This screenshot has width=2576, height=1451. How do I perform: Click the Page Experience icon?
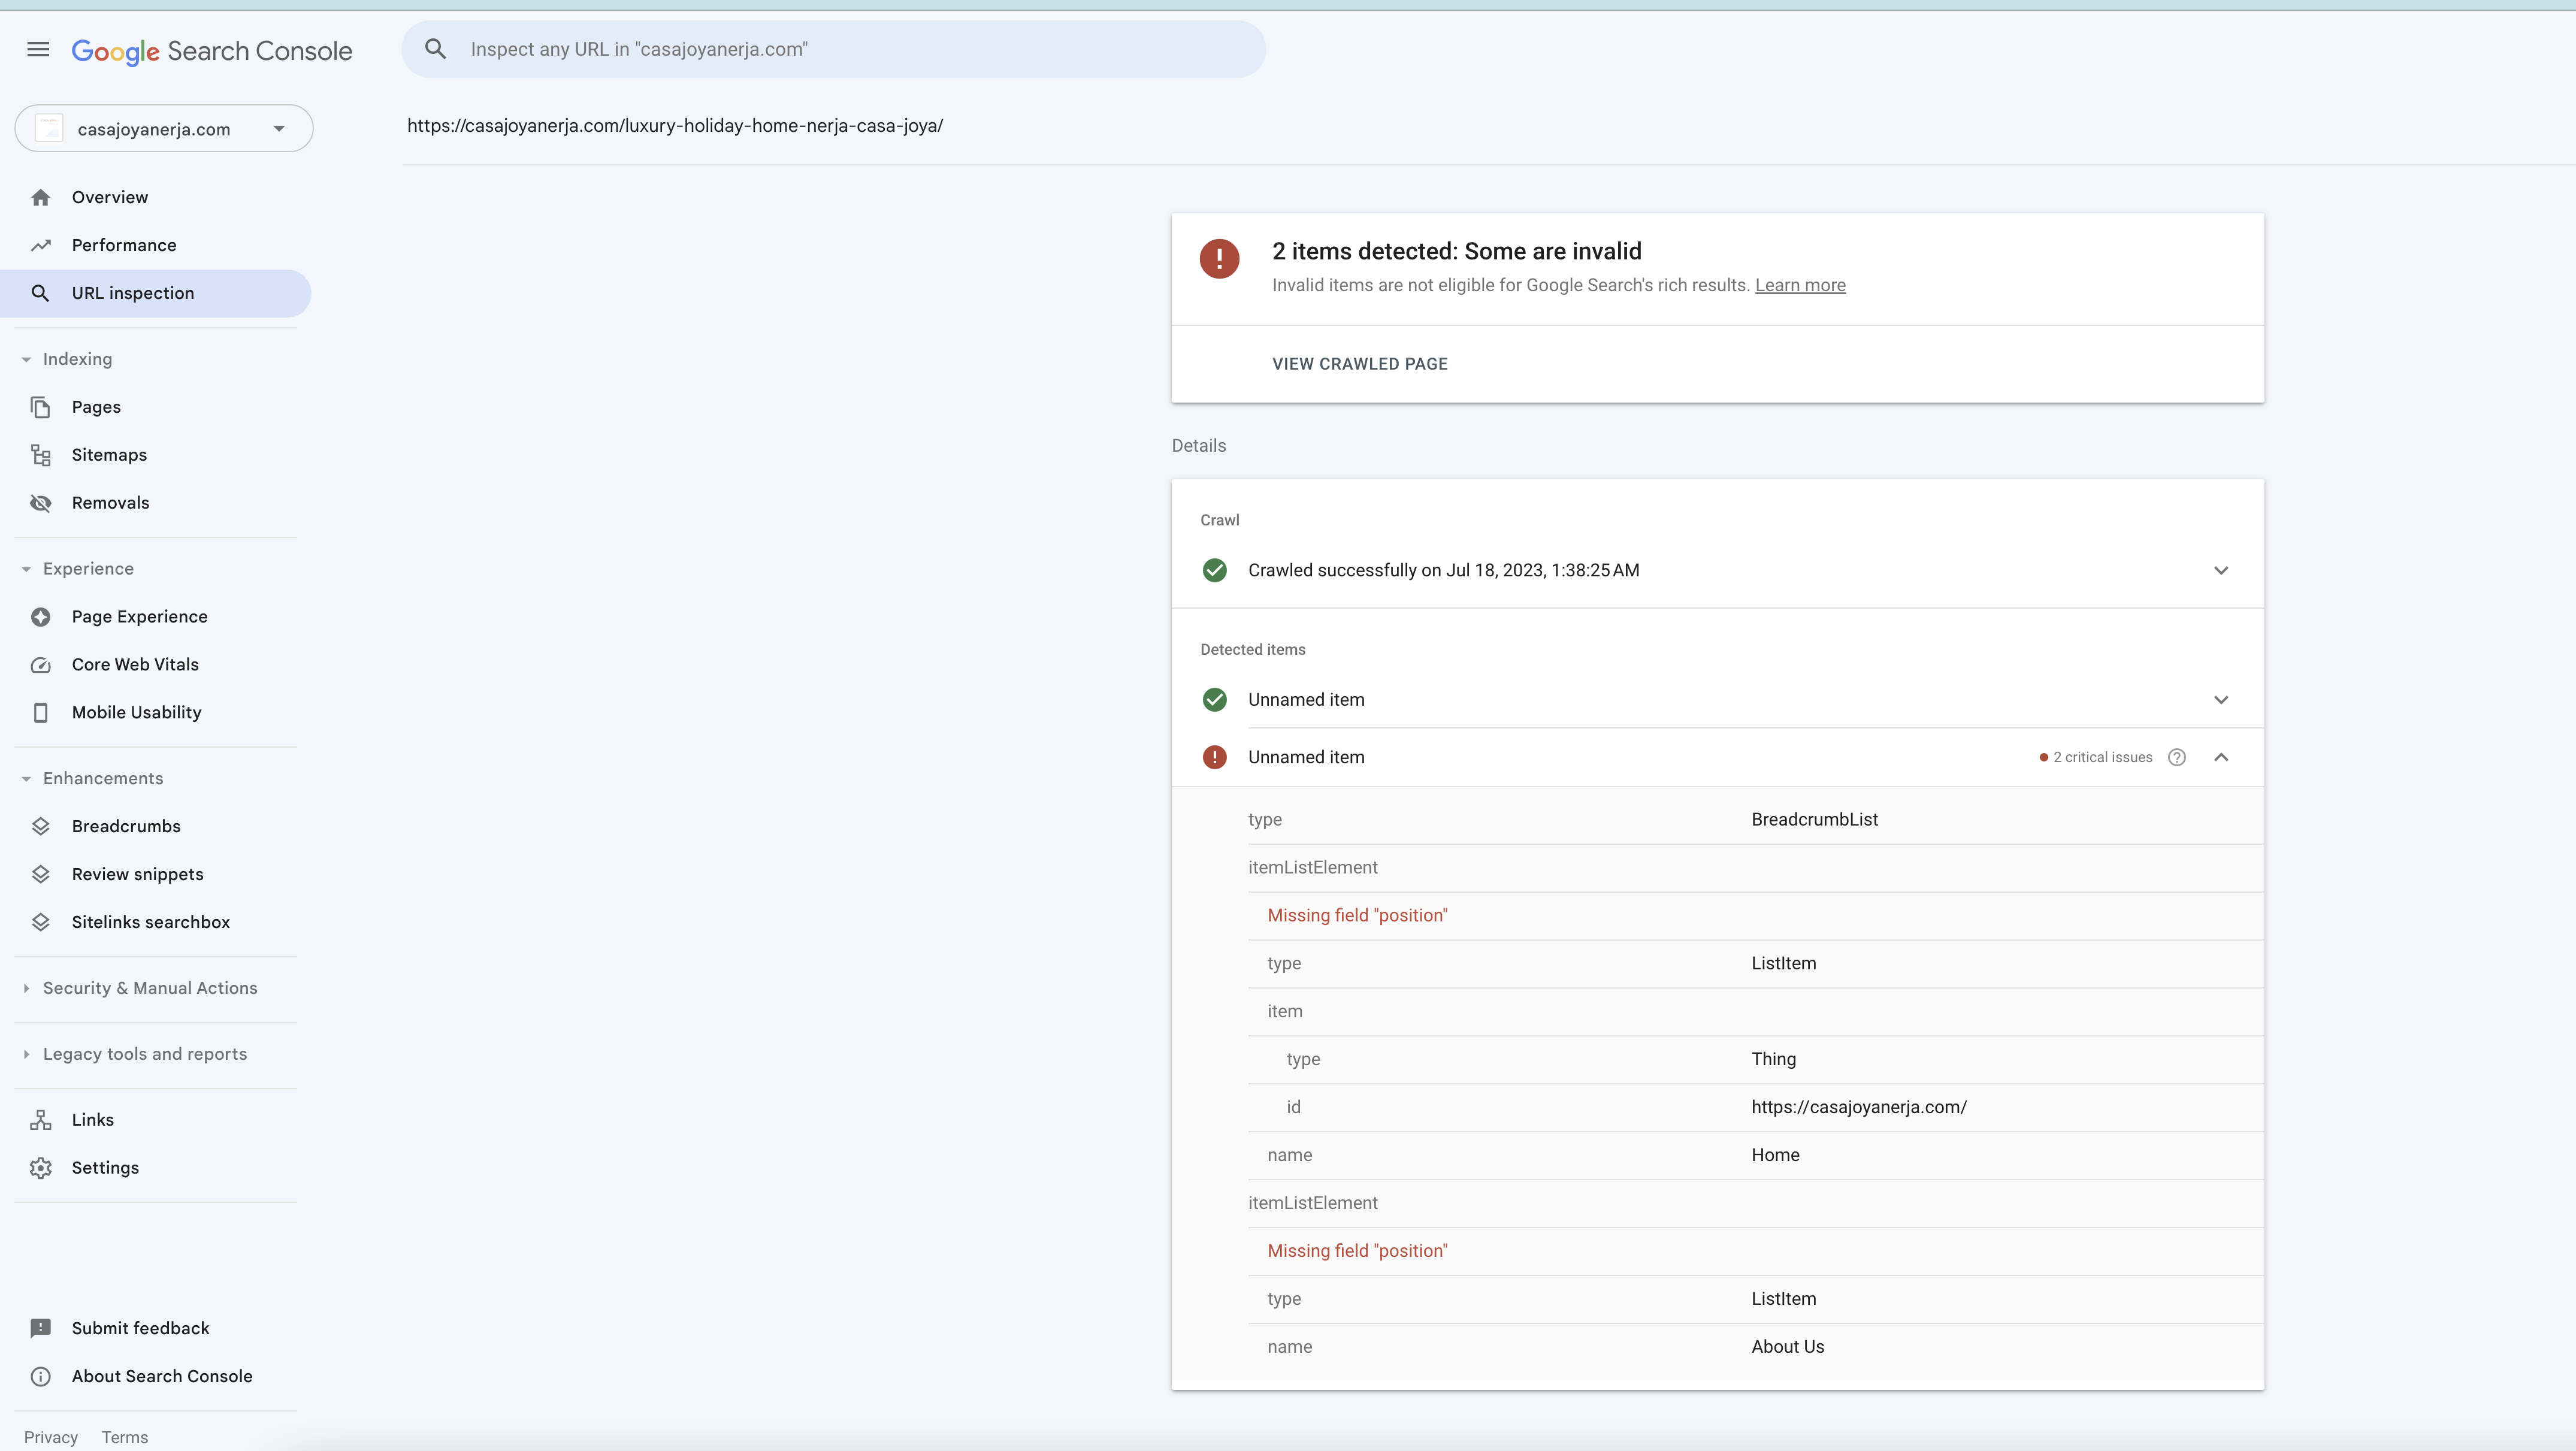point(40,617)
